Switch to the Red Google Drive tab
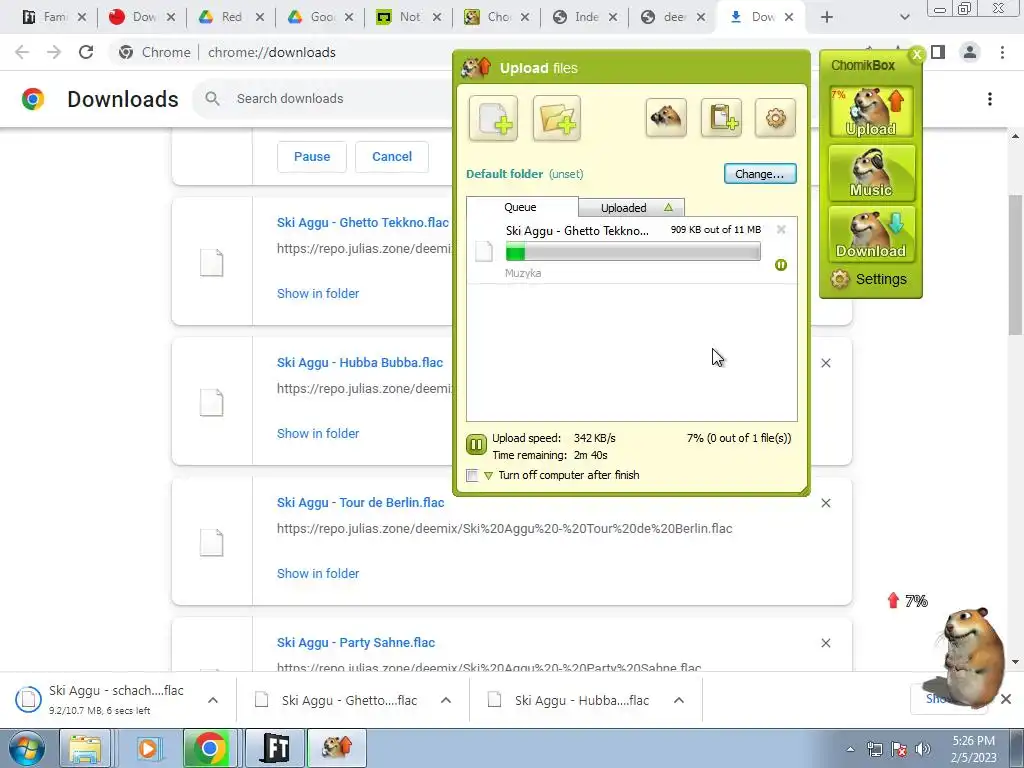 (231, 17)
